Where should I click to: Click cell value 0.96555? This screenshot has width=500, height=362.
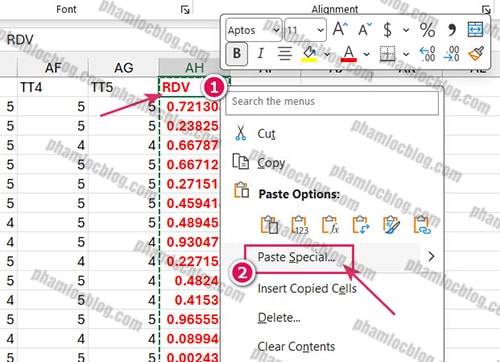193,319
